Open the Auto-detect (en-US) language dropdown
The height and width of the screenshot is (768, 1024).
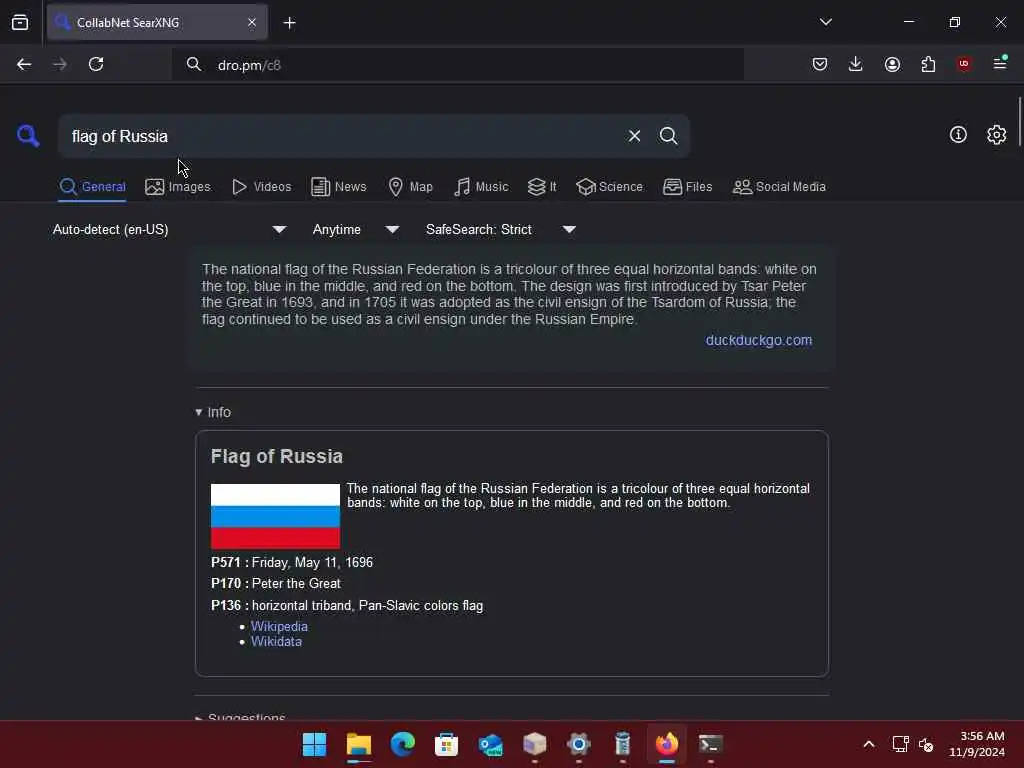point(169,229)
